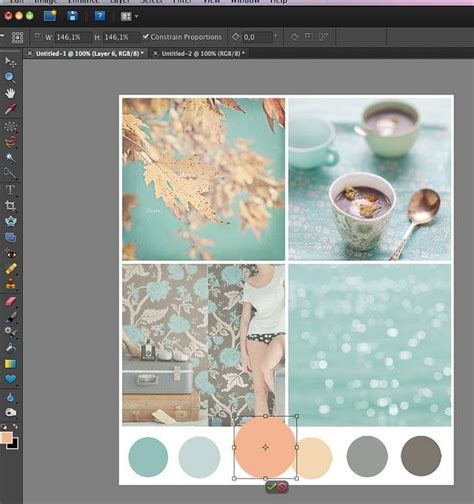Select the Gradient tool
This screenshot has width=474, height=504.
coord(10,364)
